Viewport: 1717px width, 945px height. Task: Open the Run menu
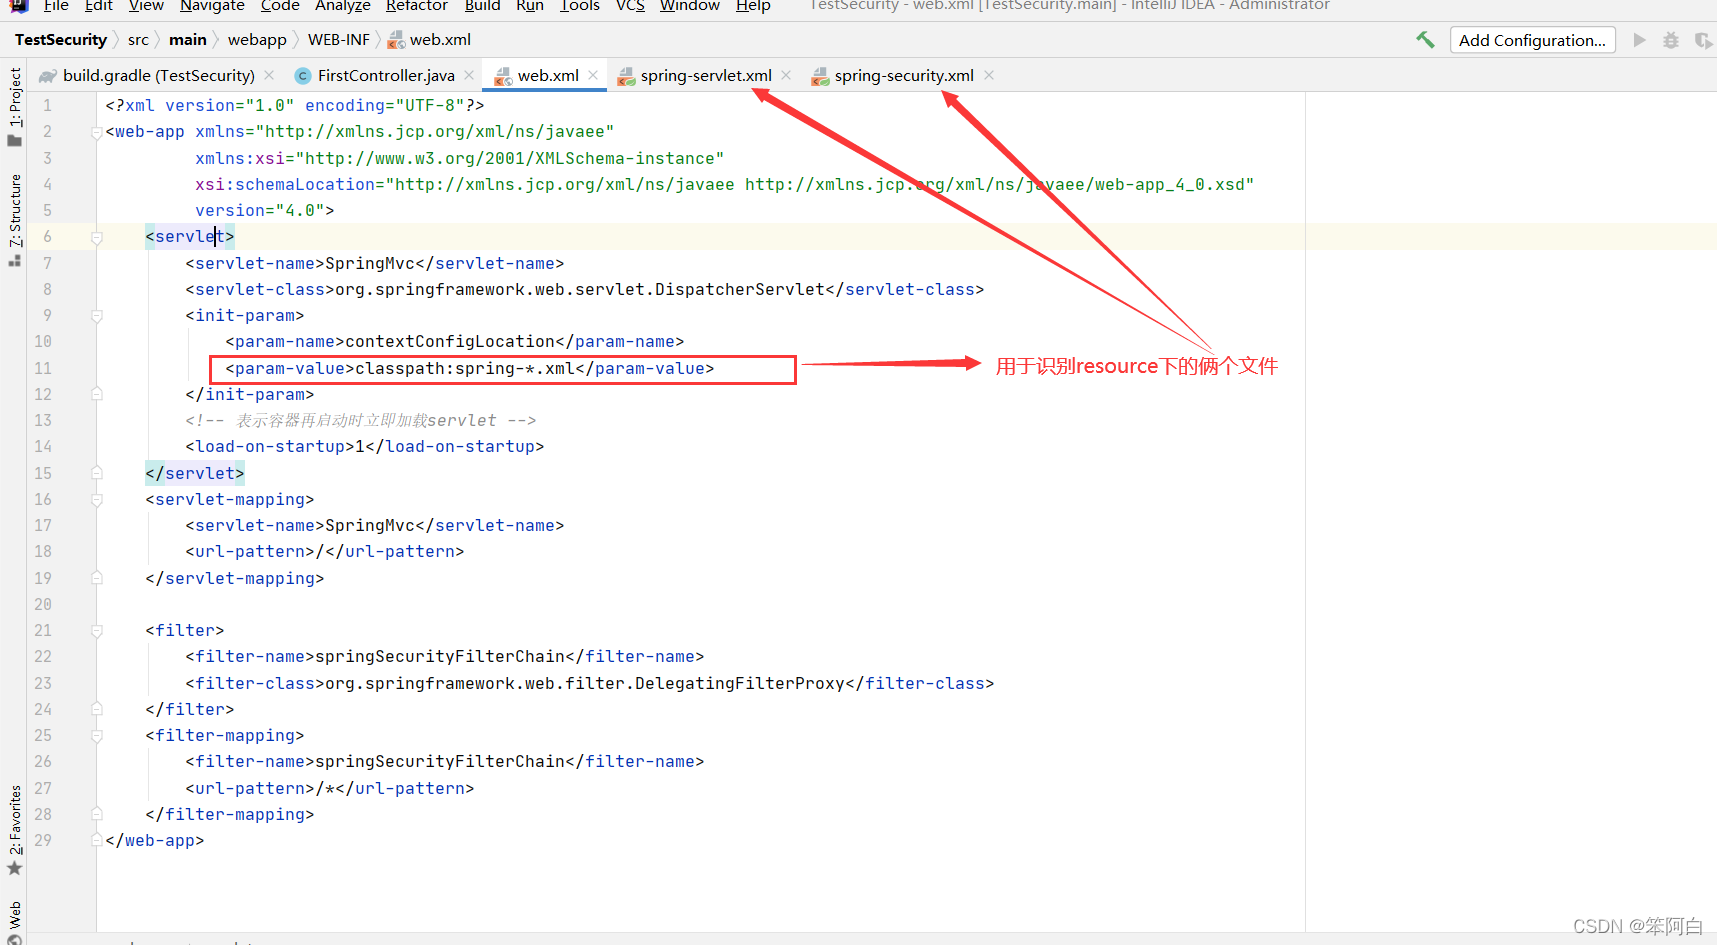pos(530,6)
